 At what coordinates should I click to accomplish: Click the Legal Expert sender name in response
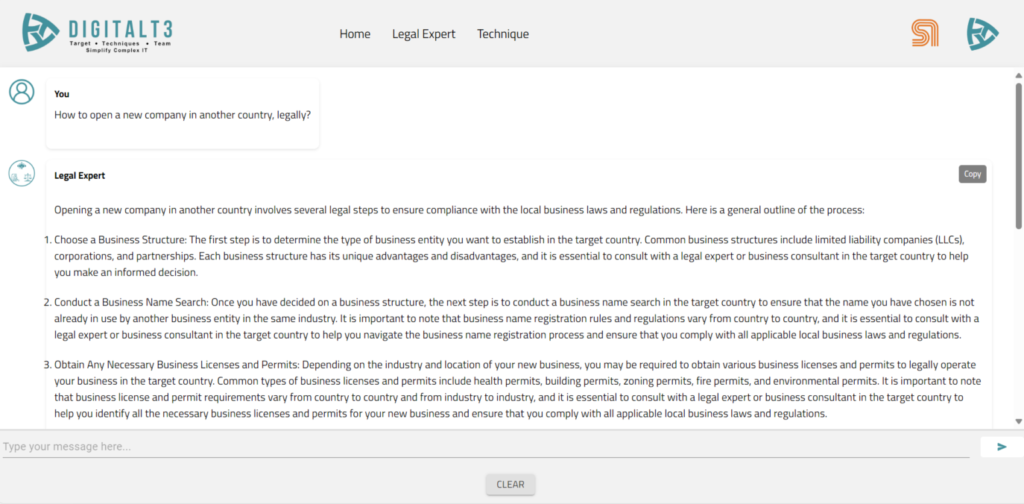click(80, 176)
